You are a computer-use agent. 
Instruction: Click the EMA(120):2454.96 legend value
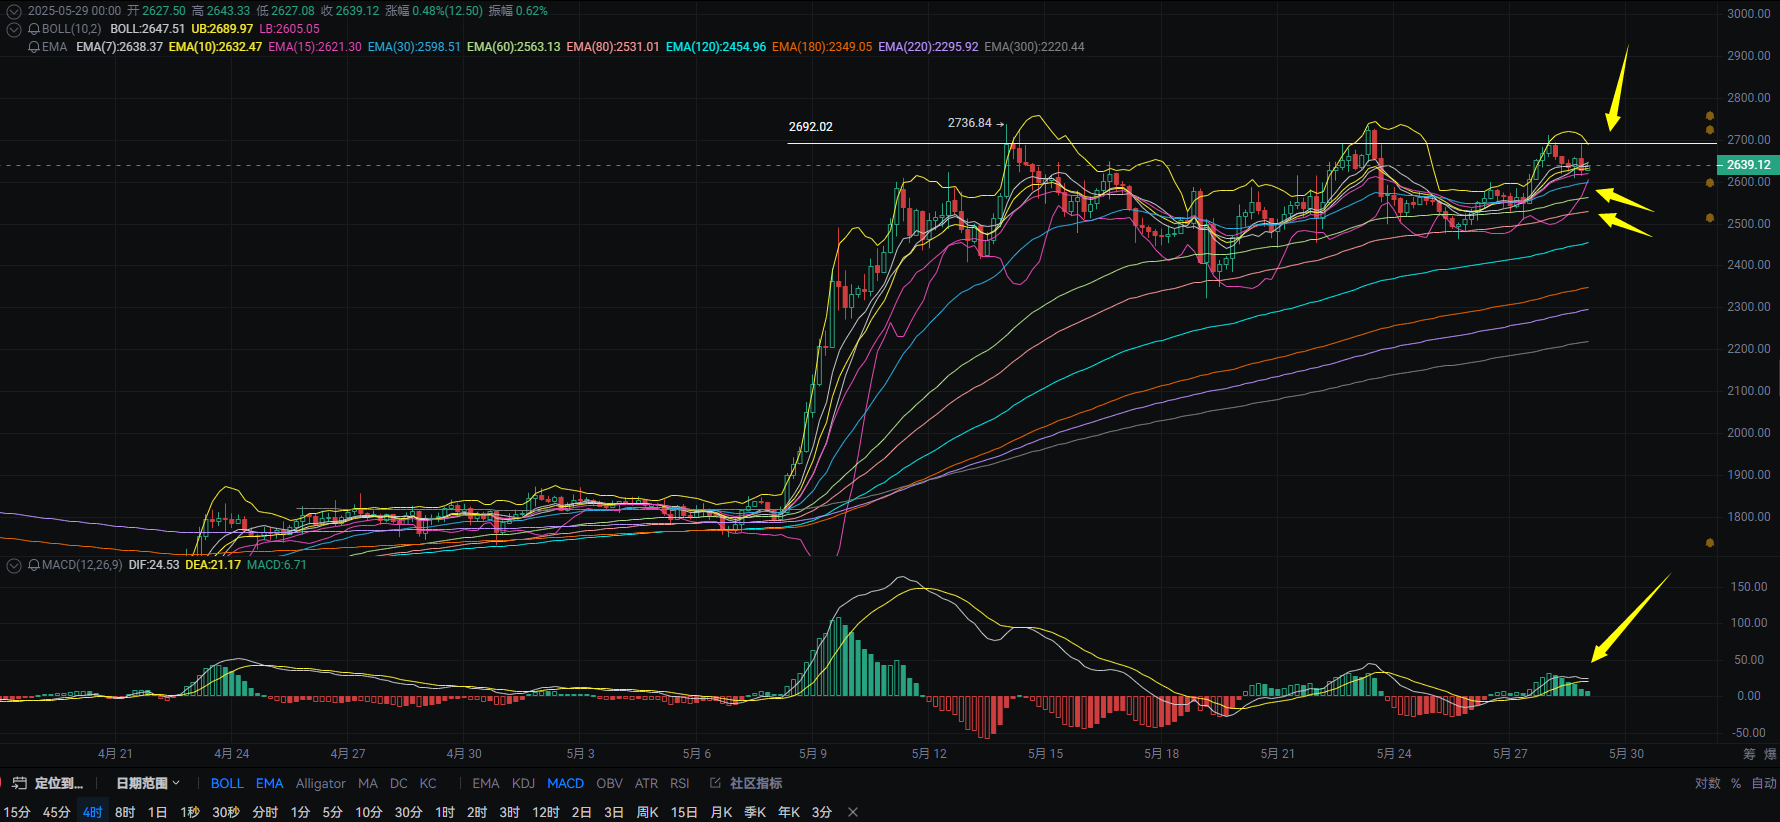pyautogui.click(x=716, y=47)
